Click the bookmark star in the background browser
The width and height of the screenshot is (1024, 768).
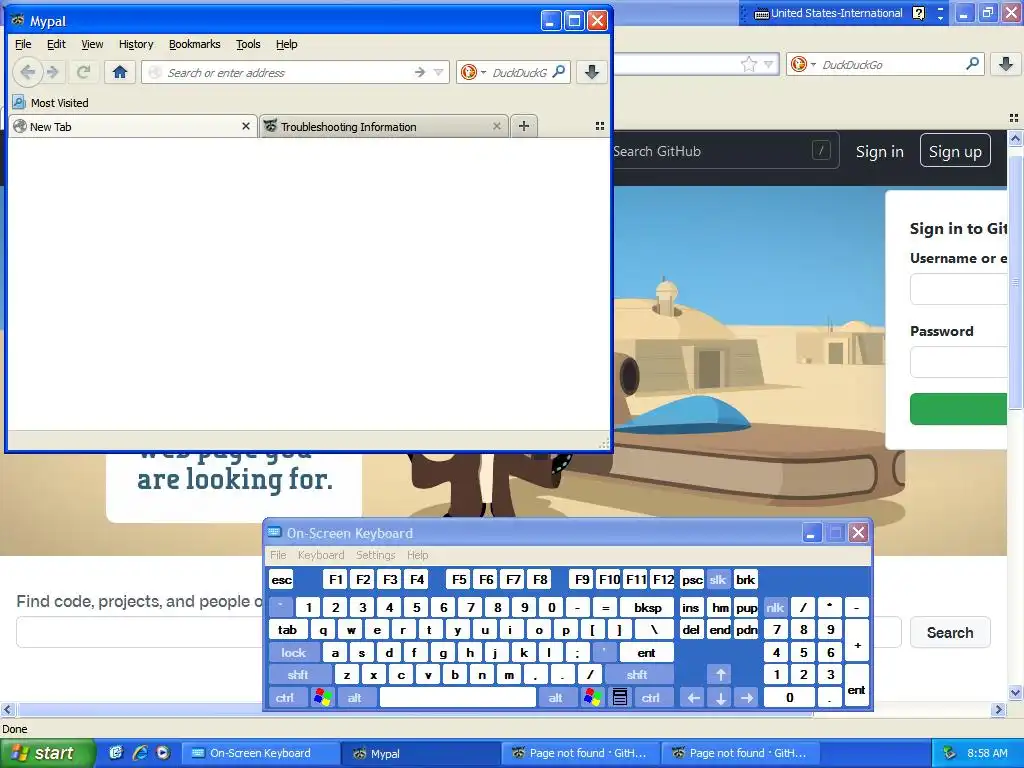[749, 64]
